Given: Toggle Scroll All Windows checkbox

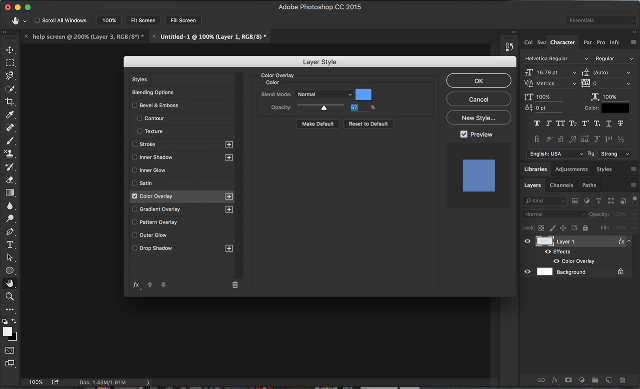Looking at the screenshot, I should pos(37,20).
